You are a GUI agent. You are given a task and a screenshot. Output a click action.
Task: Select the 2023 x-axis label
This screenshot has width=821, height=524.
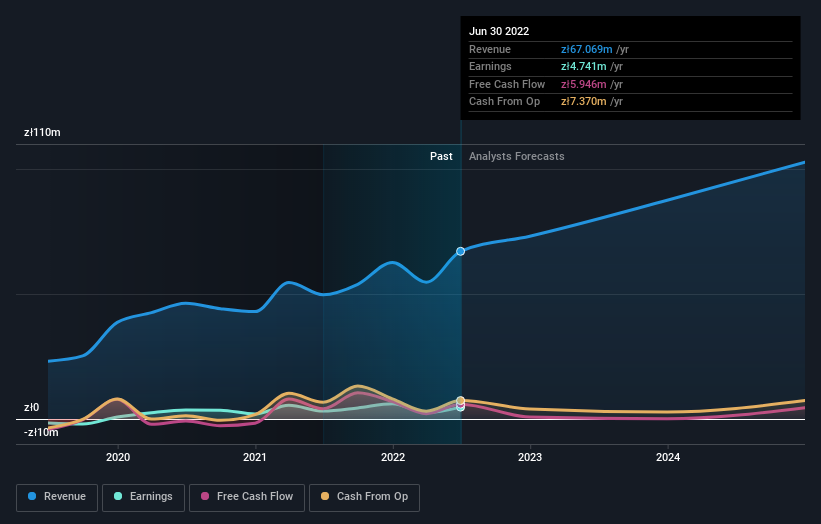click(530, 457)
